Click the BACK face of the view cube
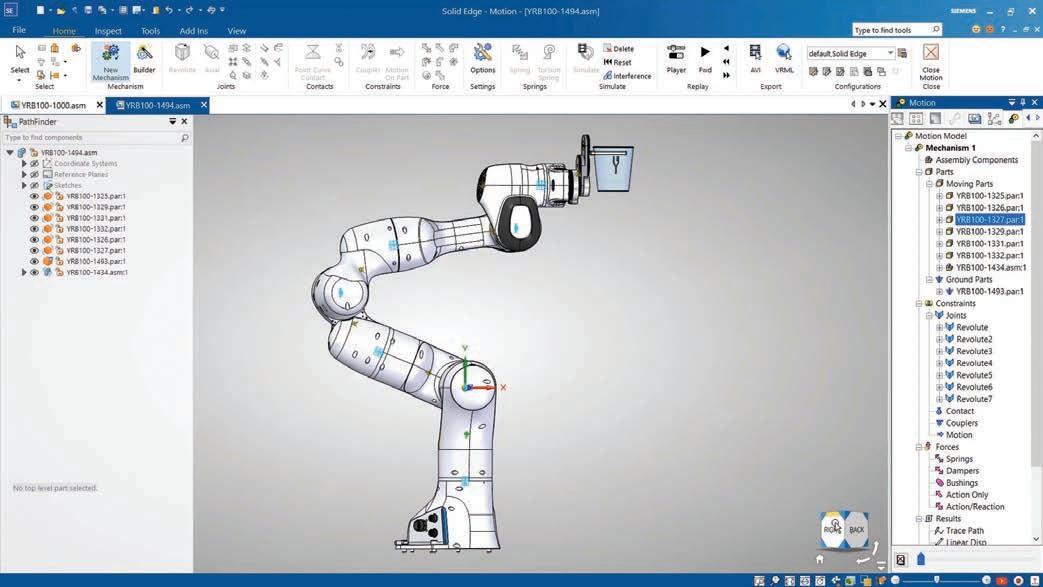This screenshot has width=1043, height=587. click(857, 530)
